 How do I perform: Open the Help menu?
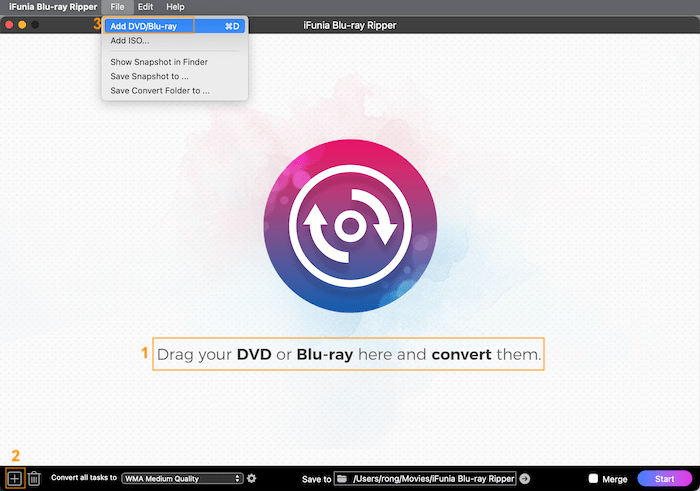pyautogui.click(x=175, y=7)
